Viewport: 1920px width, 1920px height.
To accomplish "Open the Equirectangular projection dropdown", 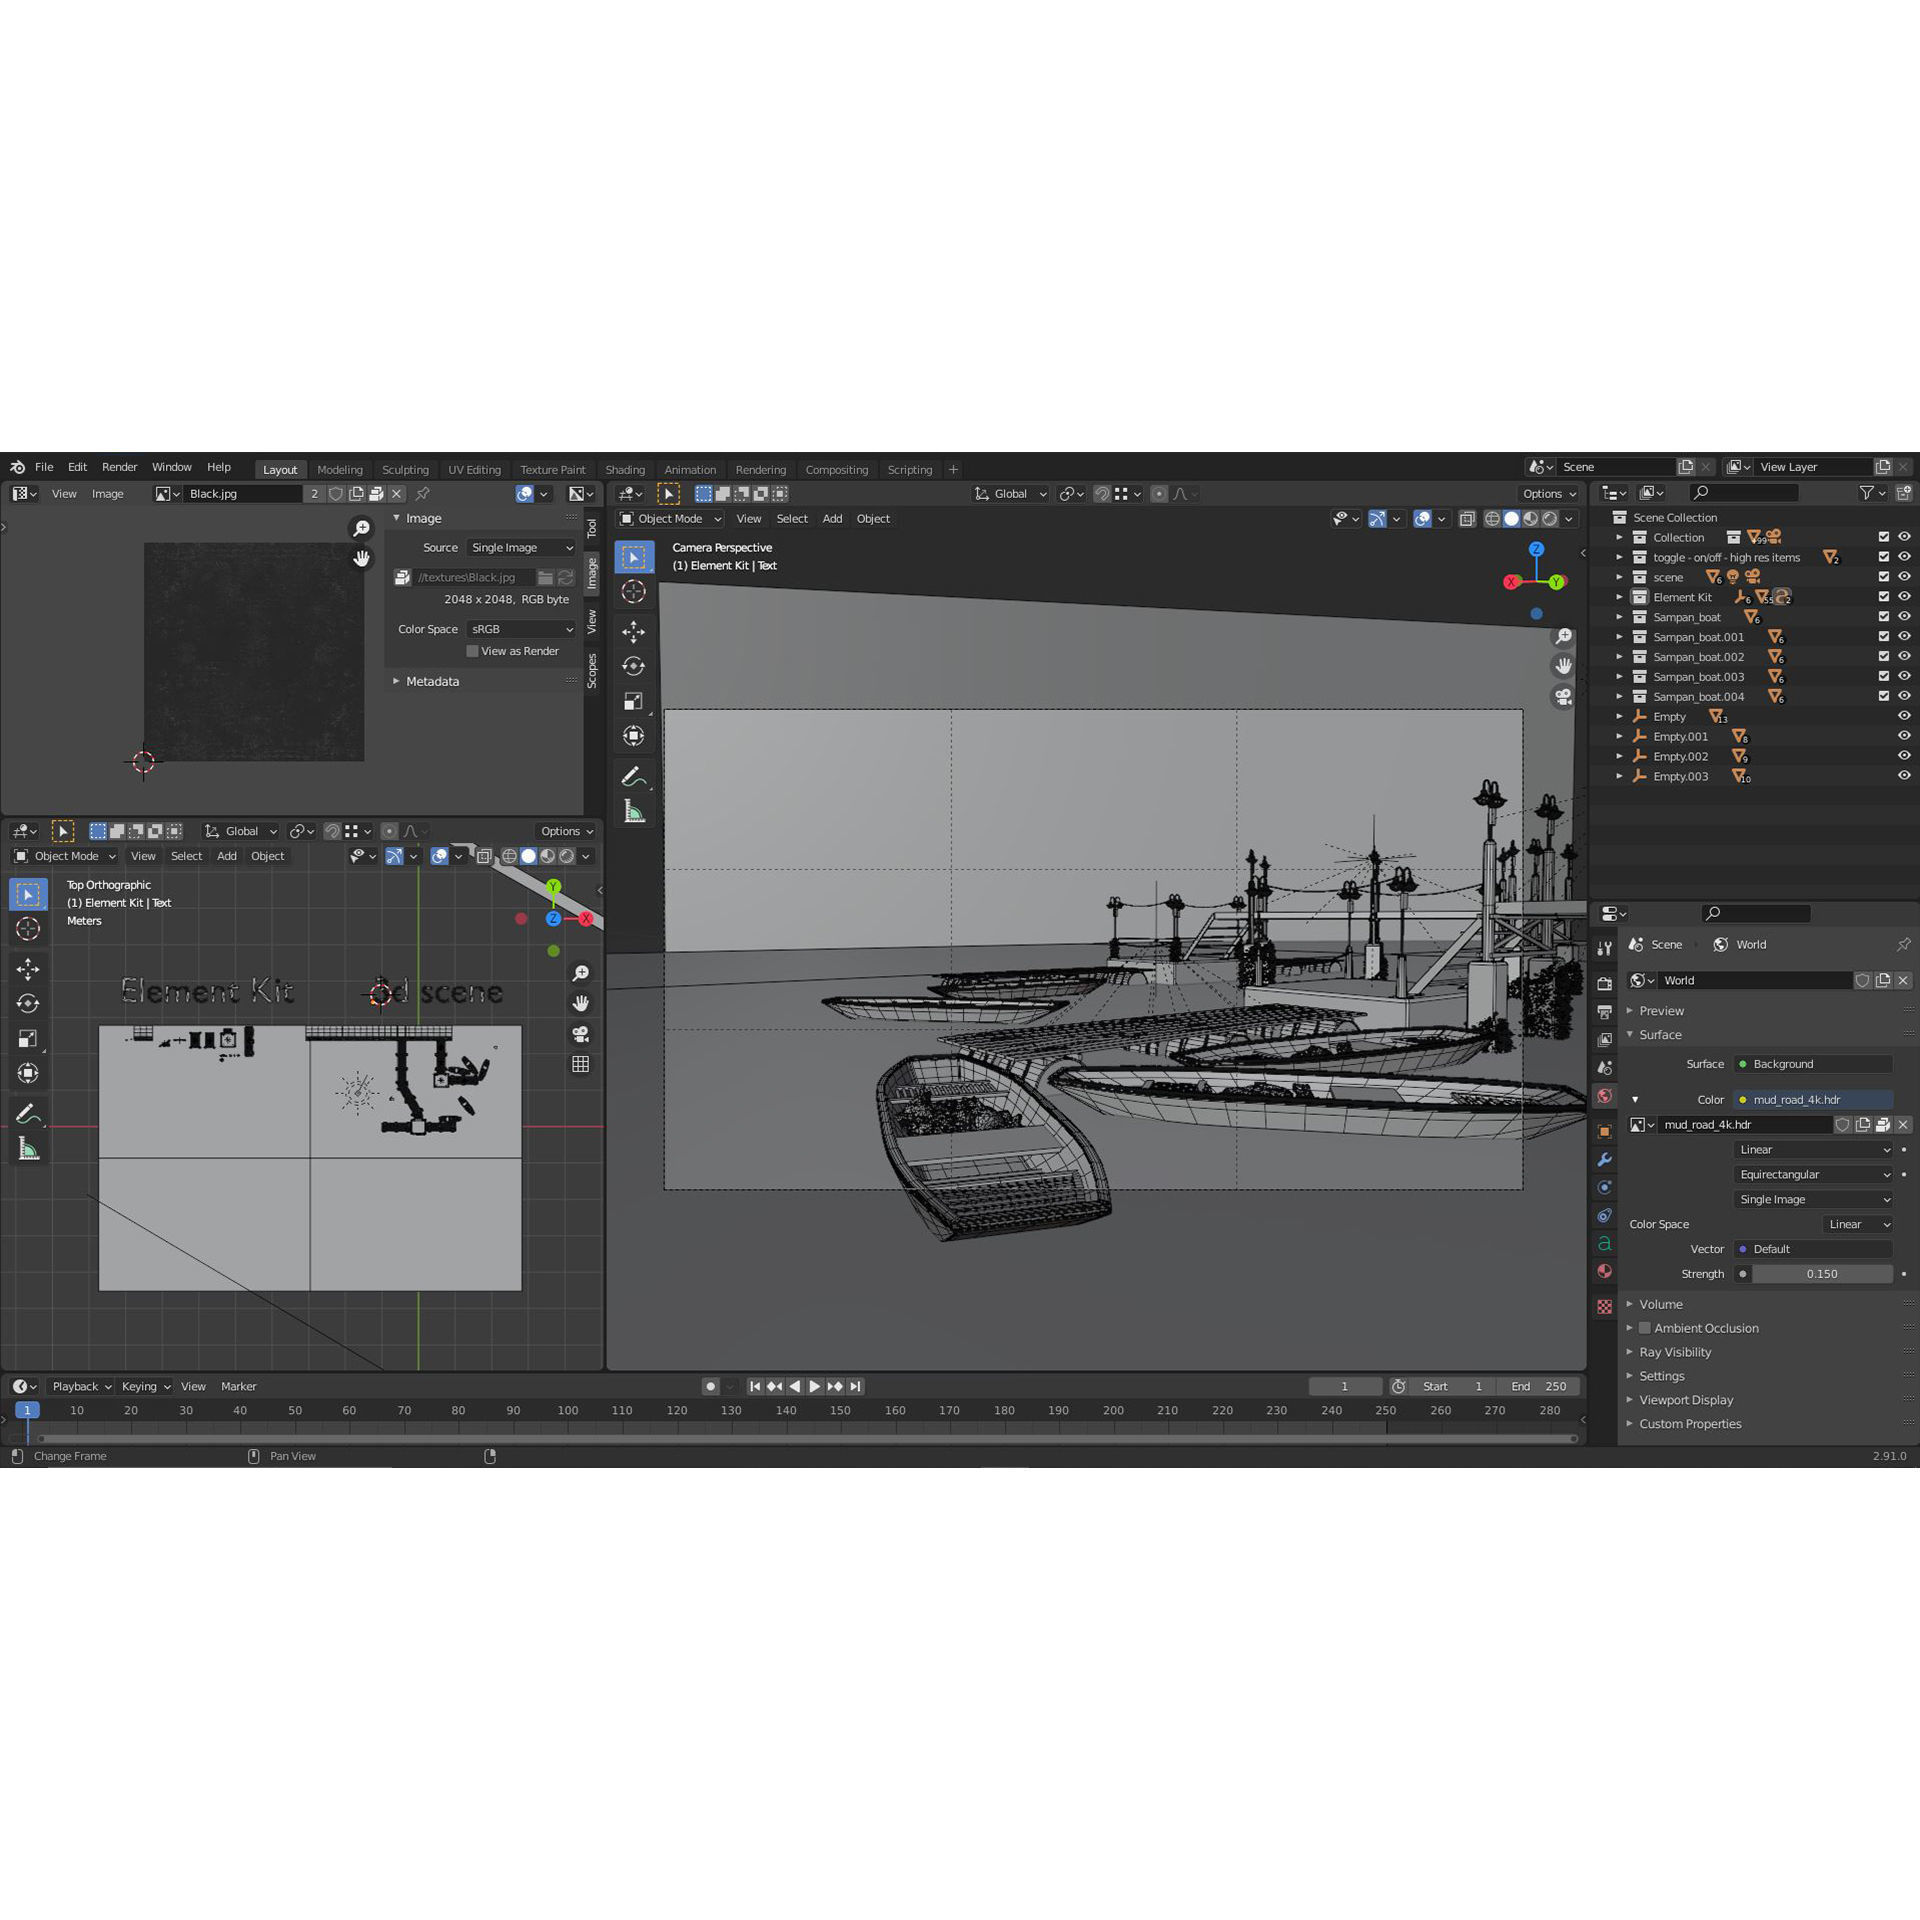I will pos(1813,1174).
